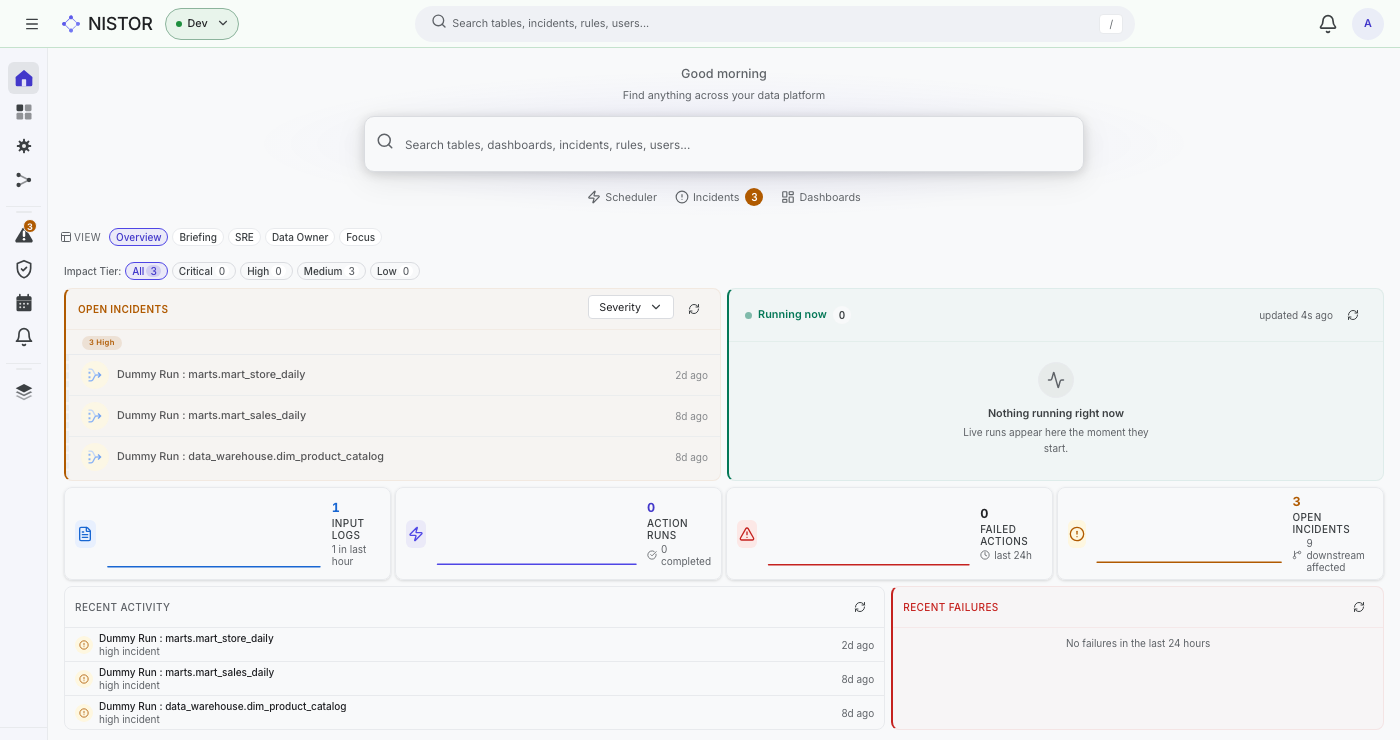Image resolution: width=1400 pixels, height=740 pixels.
Task: Filter impact tier by All
Action: point(146,271)
